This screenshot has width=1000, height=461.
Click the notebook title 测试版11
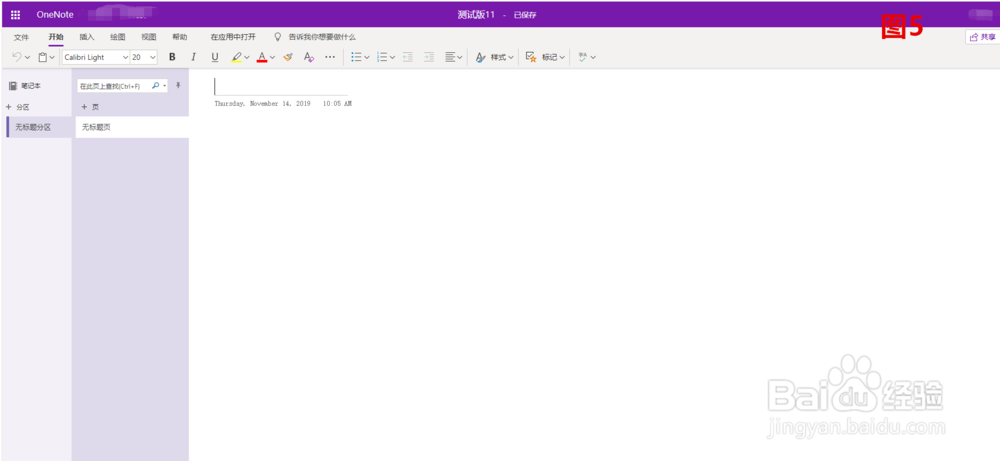pos(476,15)
